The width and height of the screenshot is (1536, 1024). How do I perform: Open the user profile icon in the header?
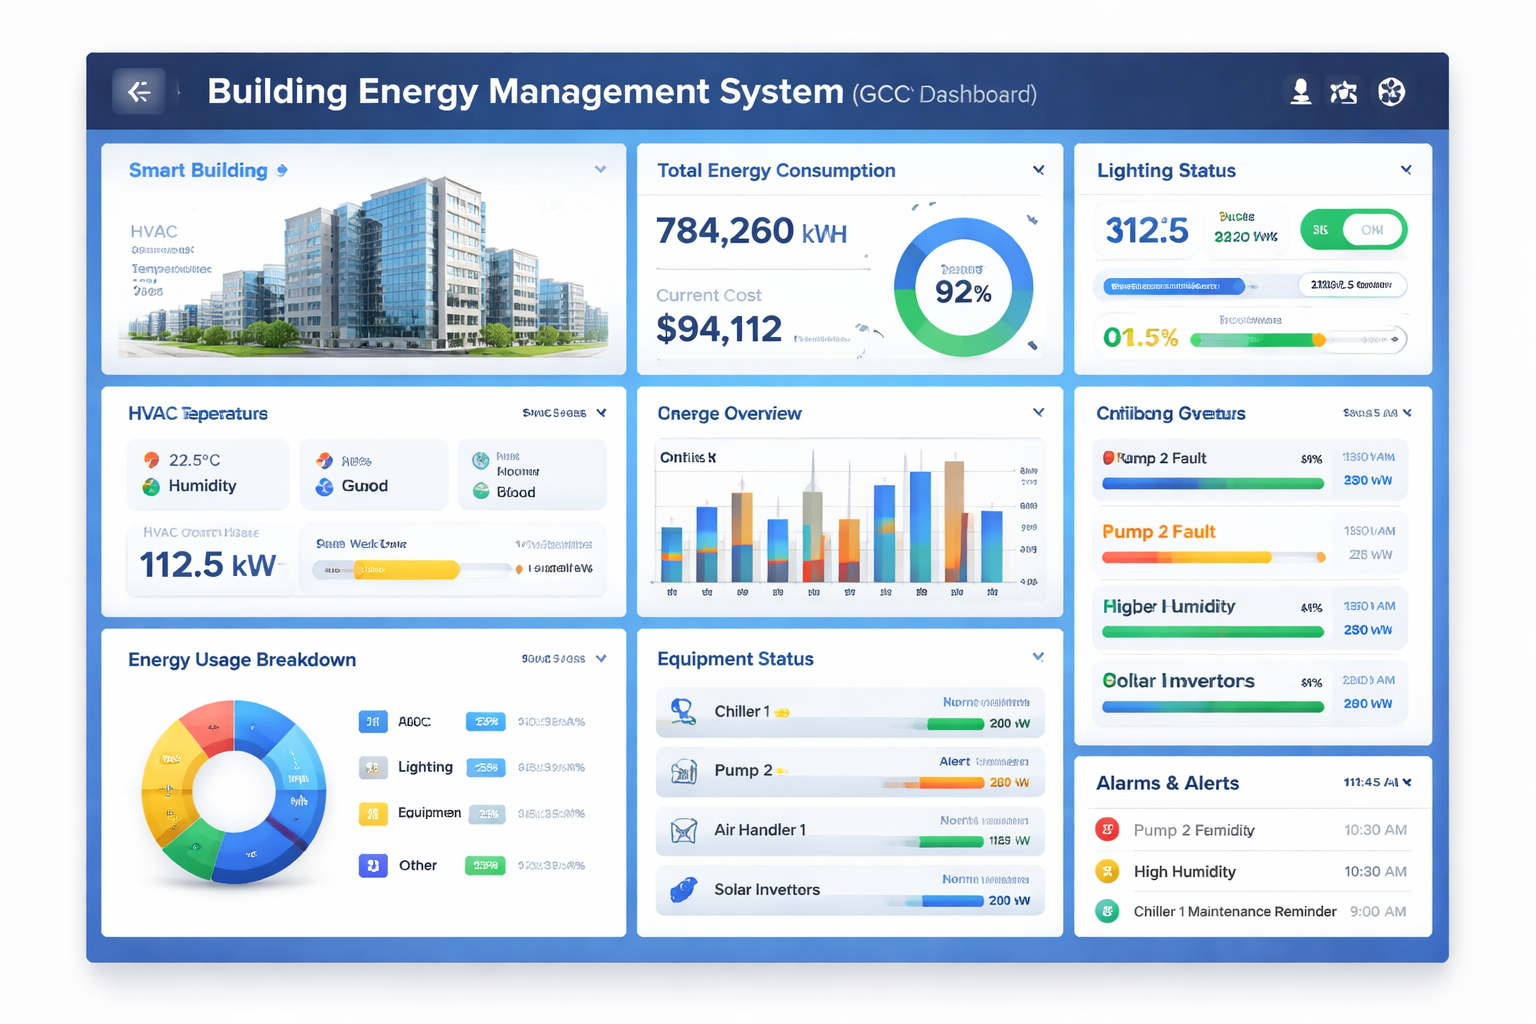pyautogui.click(x=1301, y=91)
